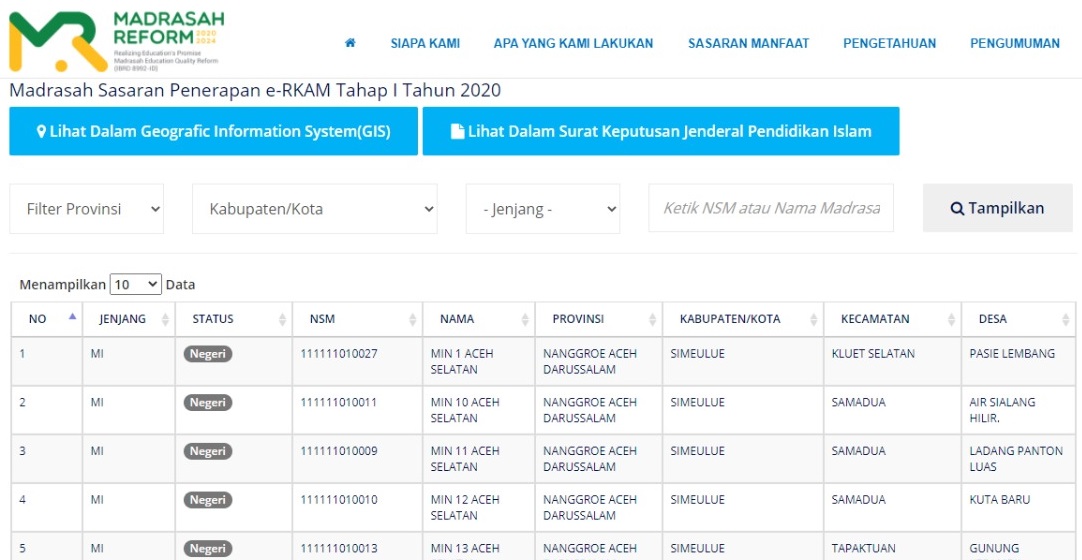
Task: Click Negeri badge in row 2
Action: click(208, 403)
